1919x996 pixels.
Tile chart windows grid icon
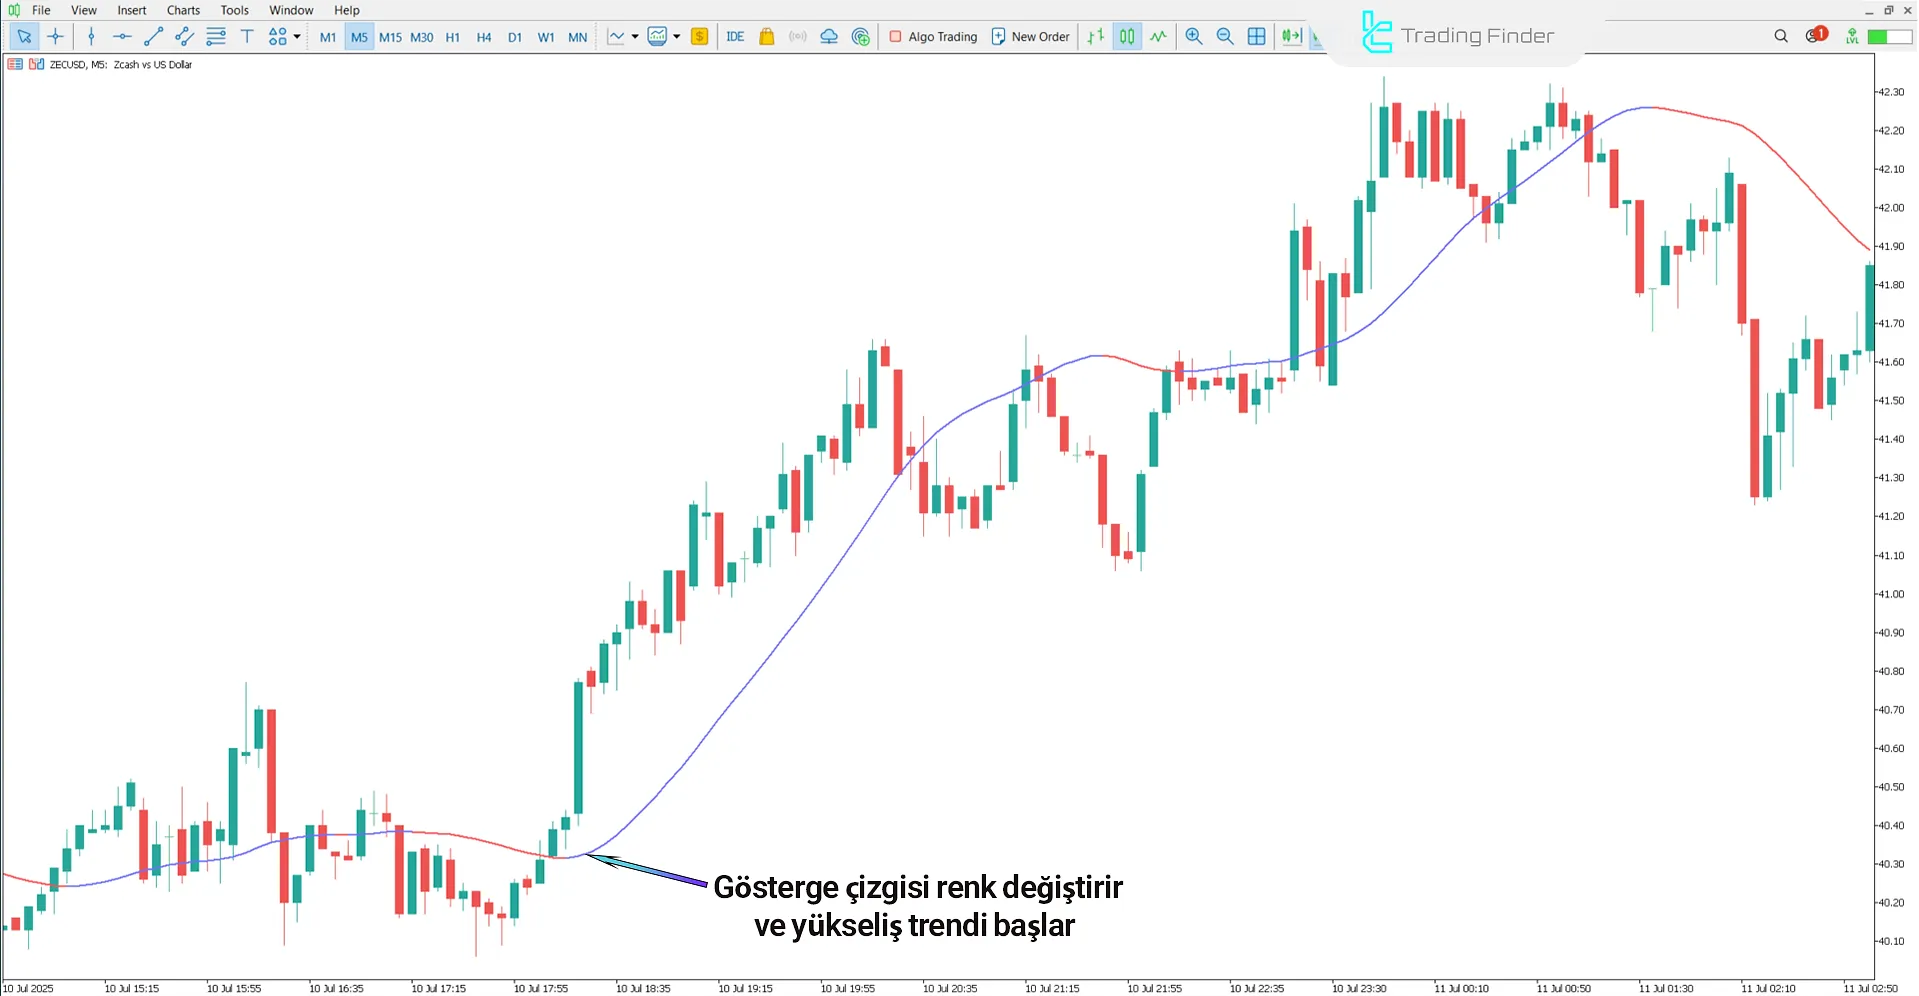pyautogui.click(x=1257, y=37)
